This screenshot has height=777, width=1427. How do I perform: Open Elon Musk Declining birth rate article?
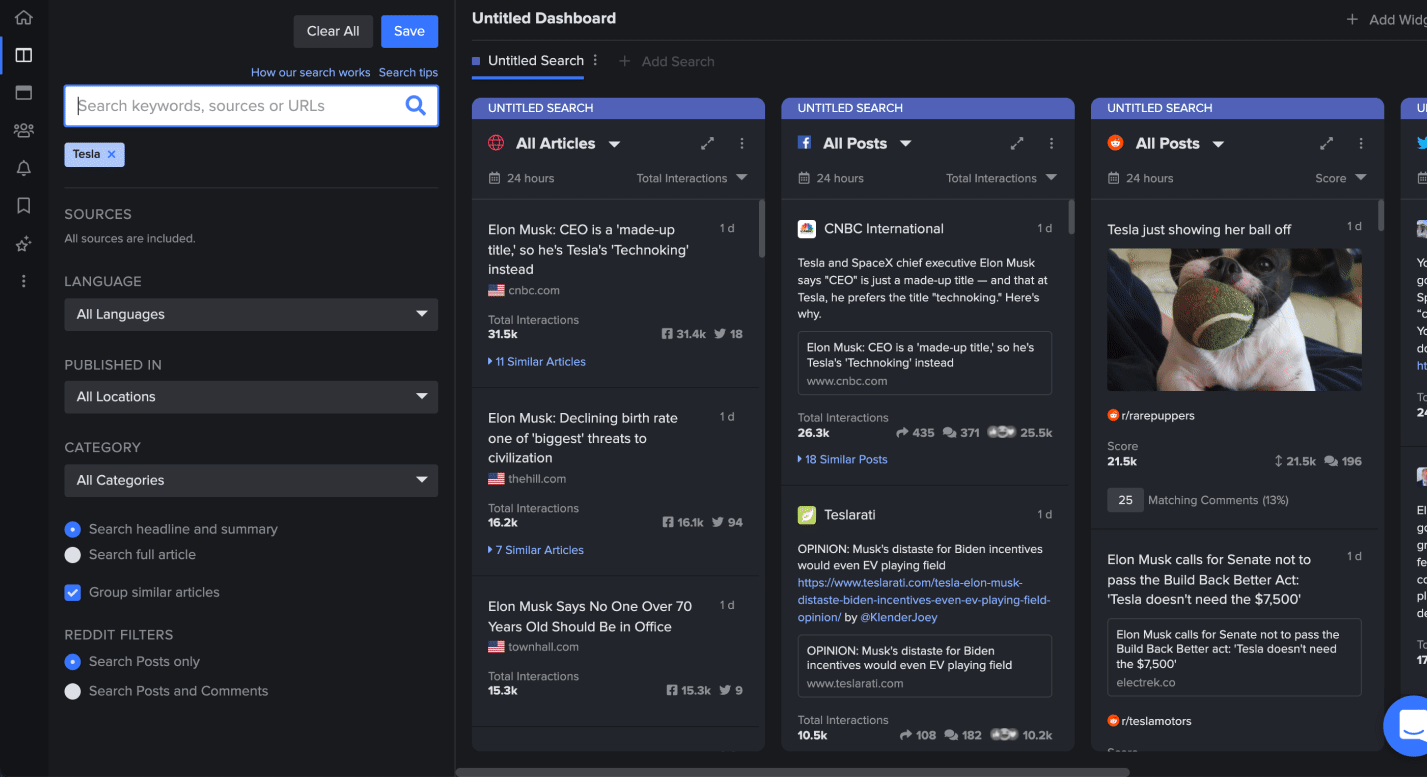(x=583, y=438)
